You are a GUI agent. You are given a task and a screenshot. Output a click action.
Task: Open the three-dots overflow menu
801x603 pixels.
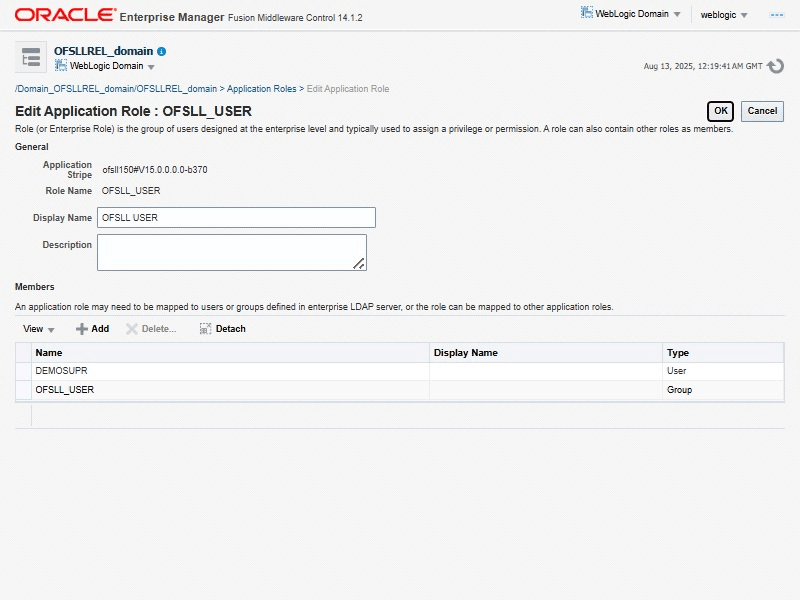pos(776,15)
